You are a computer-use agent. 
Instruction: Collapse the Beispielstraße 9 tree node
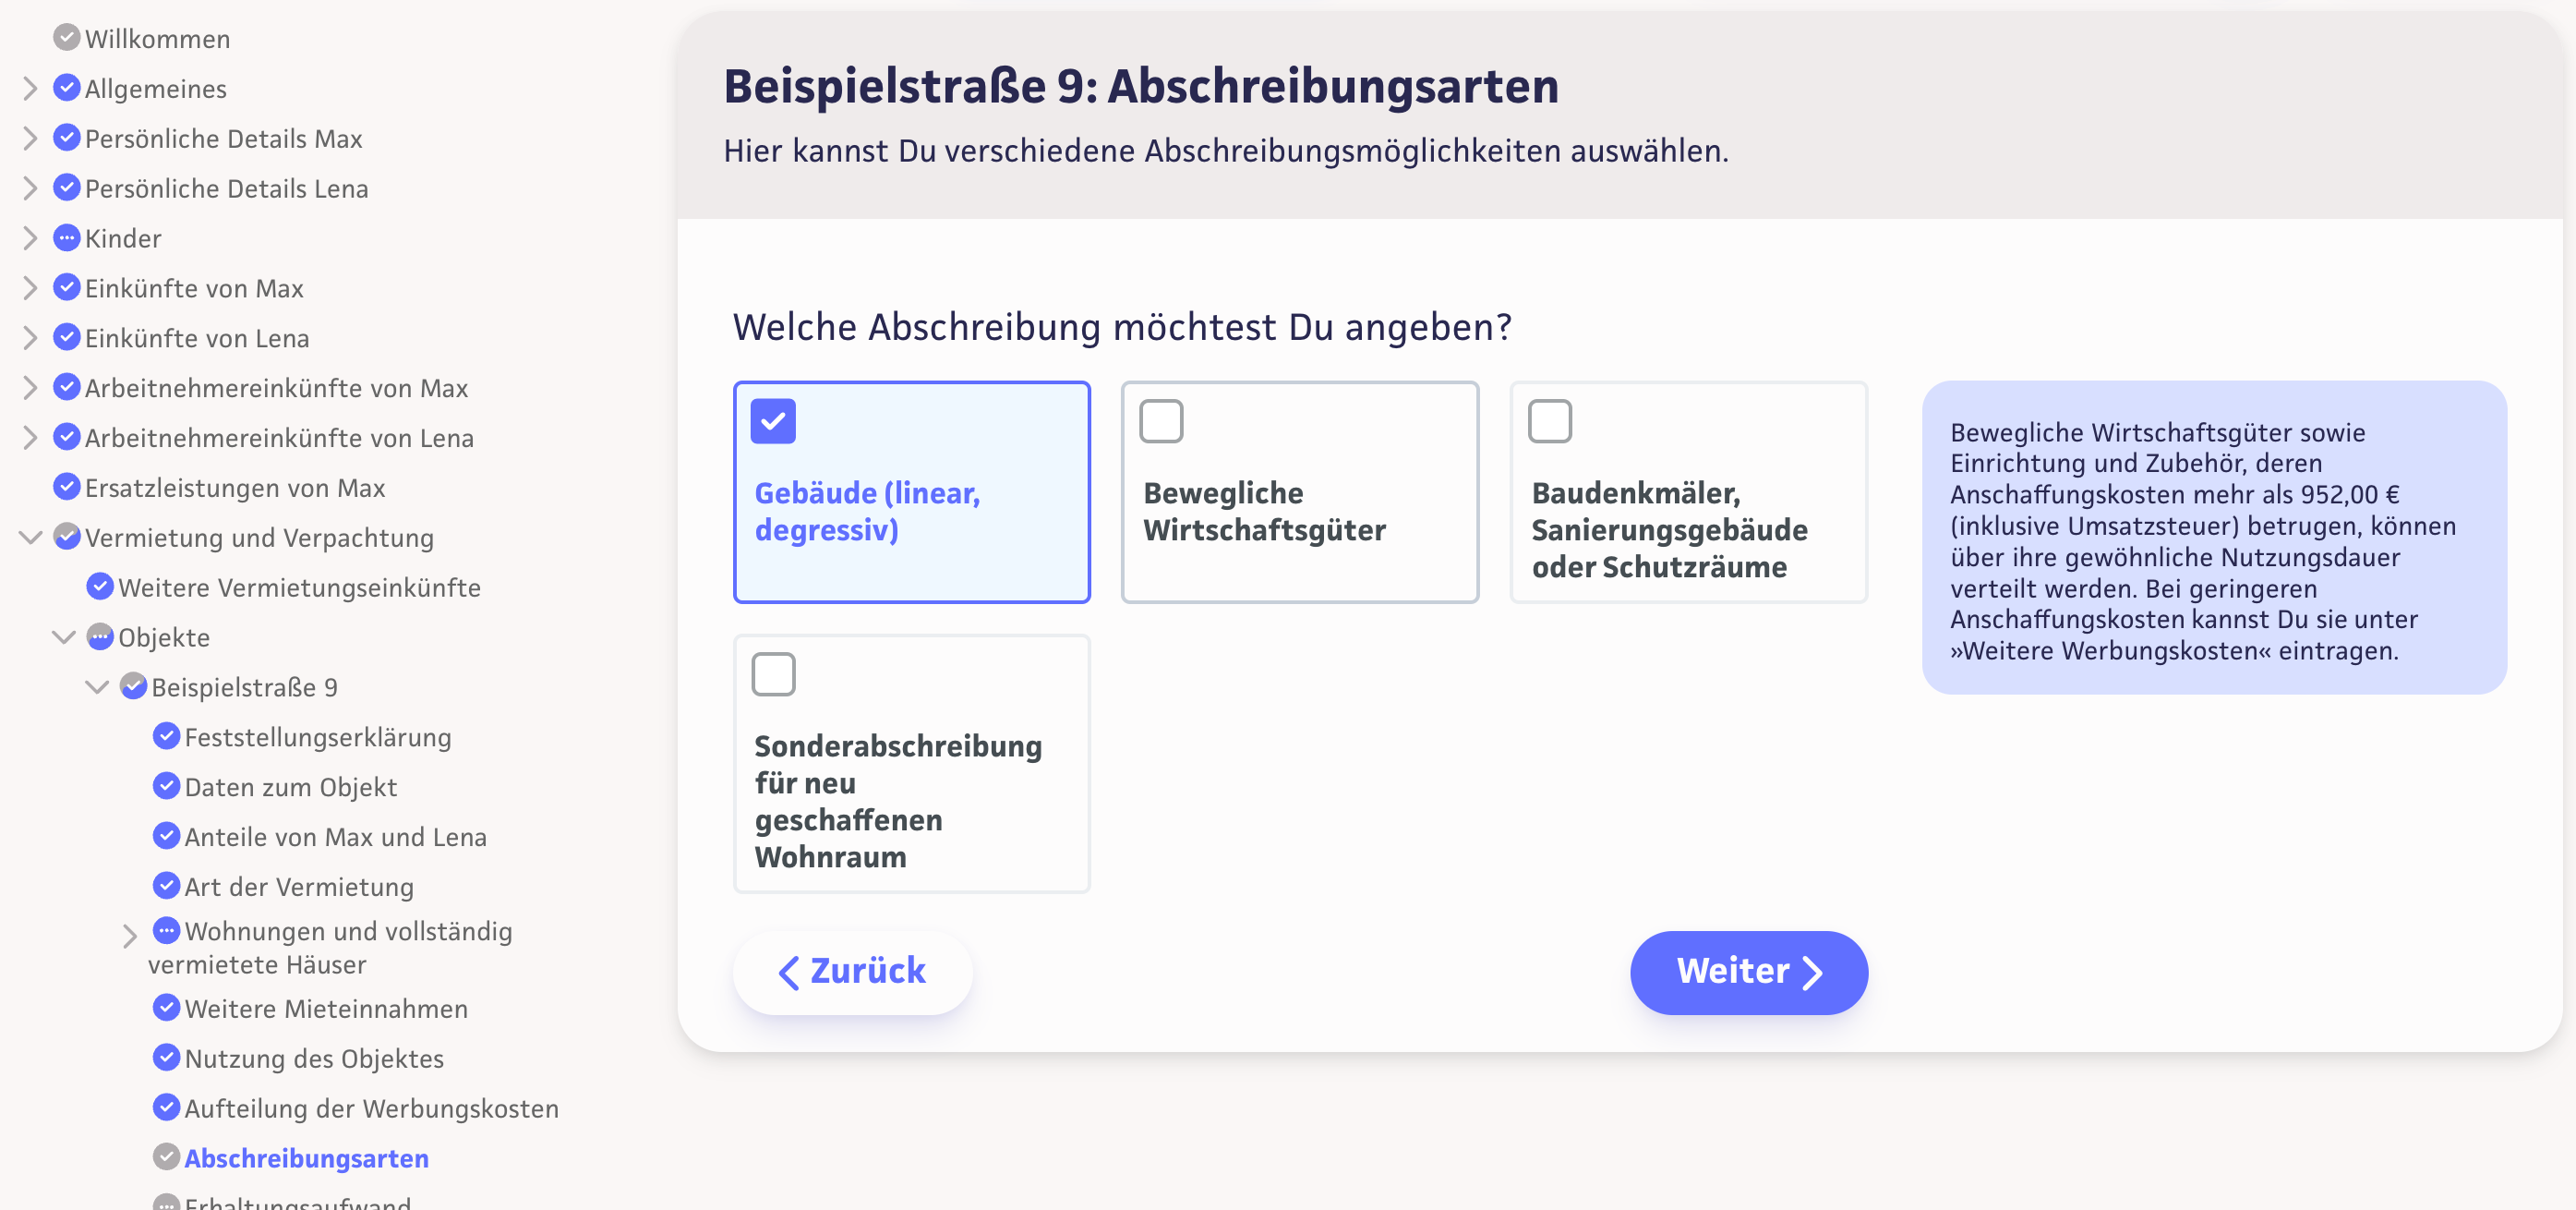pos(97,687)
